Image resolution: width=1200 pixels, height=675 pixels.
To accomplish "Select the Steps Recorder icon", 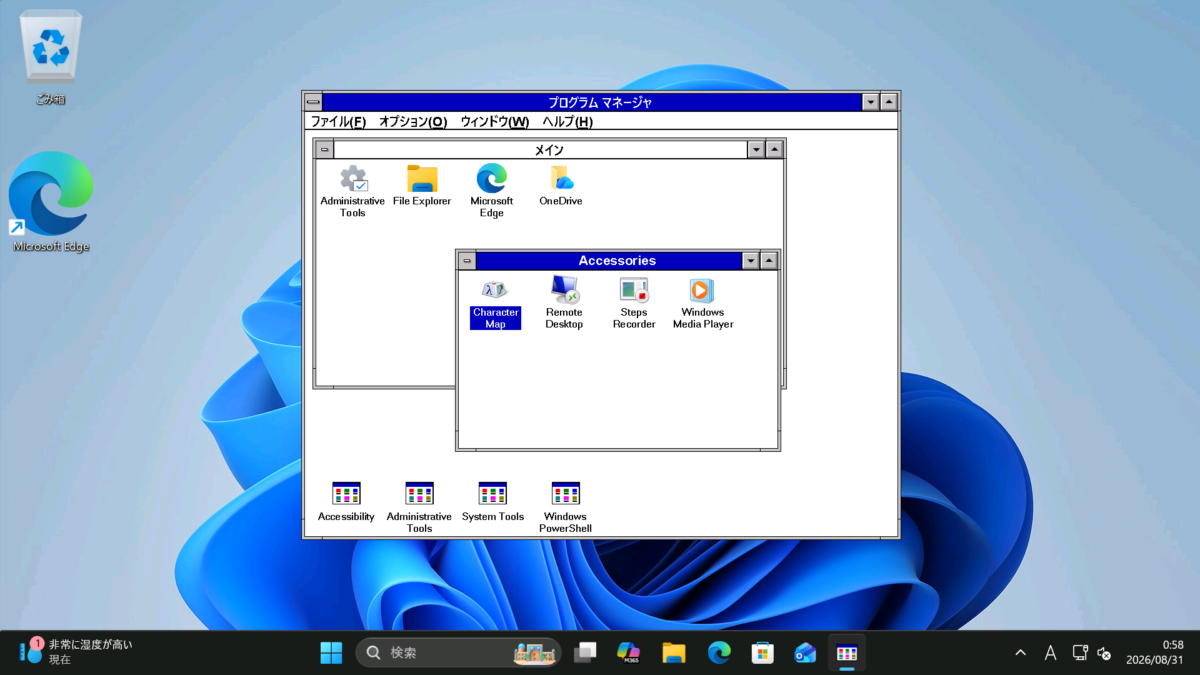I will pos(634,303).
